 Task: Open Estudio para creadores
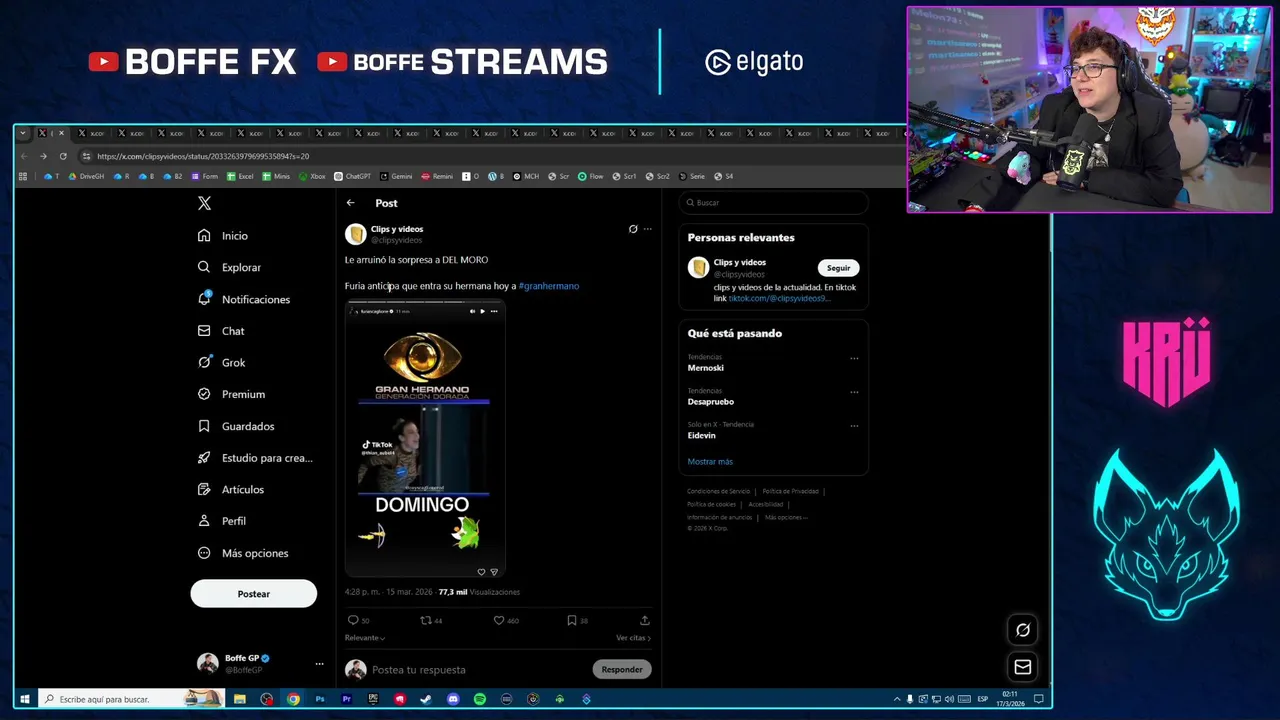pyautogui.click(x=255, y=458)
